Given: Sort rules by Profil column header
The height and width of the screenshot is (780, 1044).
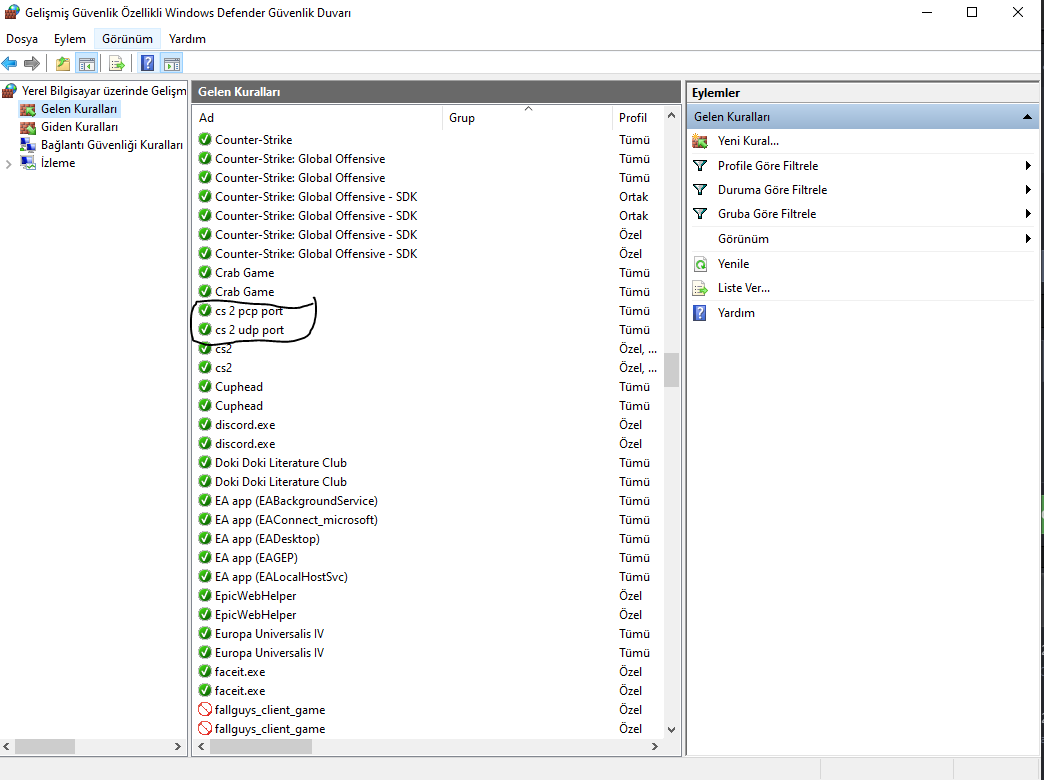Looking at the screenshot, I should pyautogui.click(x=637, y=117).
